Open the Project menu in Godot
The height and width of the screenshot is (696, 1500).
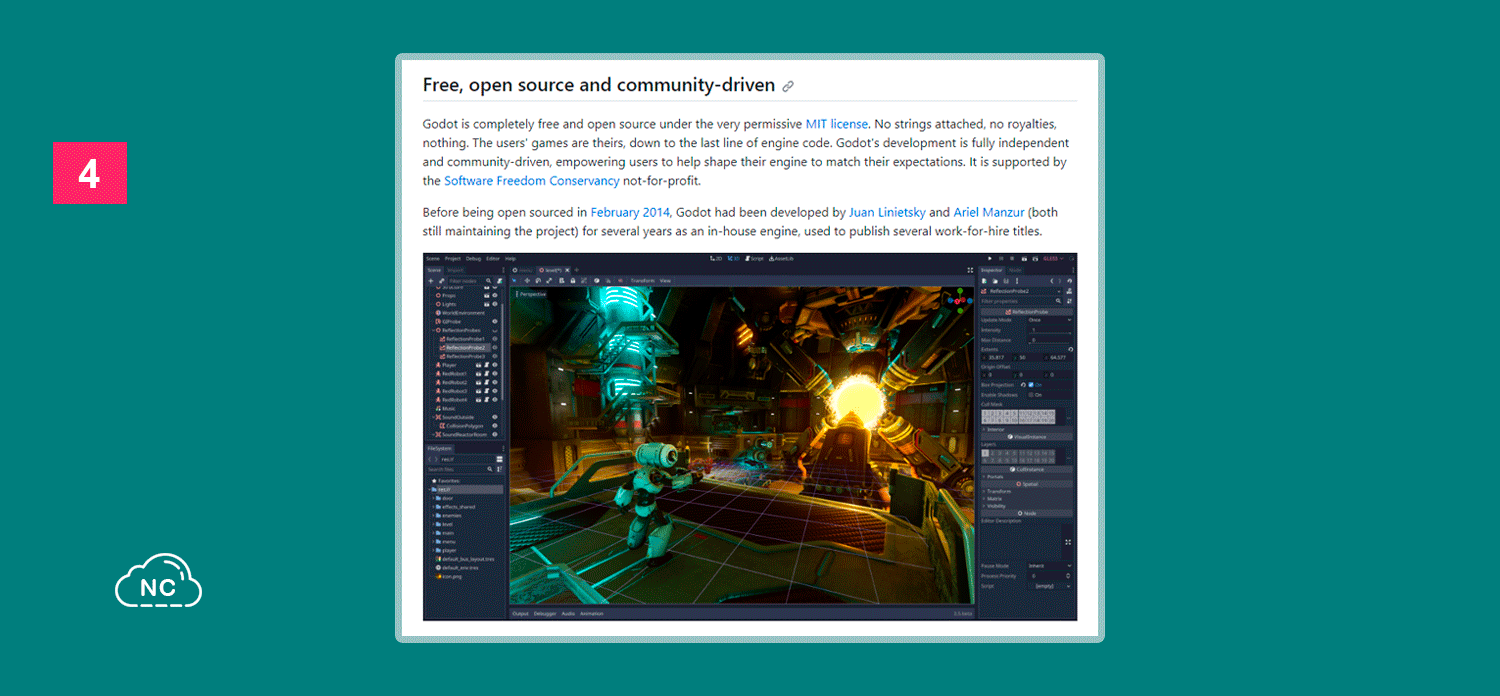(453, 258)
